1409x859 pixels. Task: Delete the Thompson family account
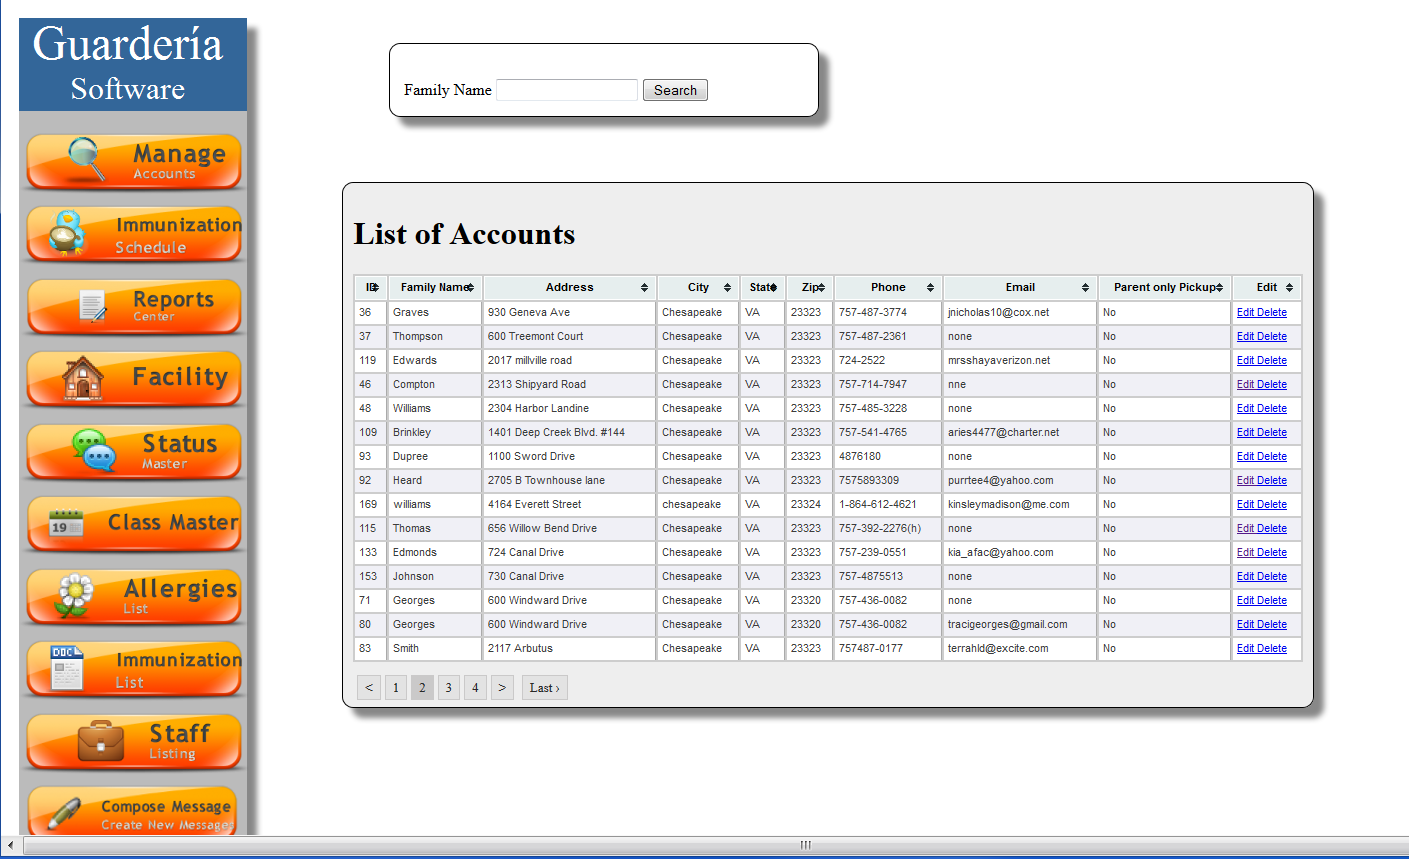click(x=1274, y=336)
